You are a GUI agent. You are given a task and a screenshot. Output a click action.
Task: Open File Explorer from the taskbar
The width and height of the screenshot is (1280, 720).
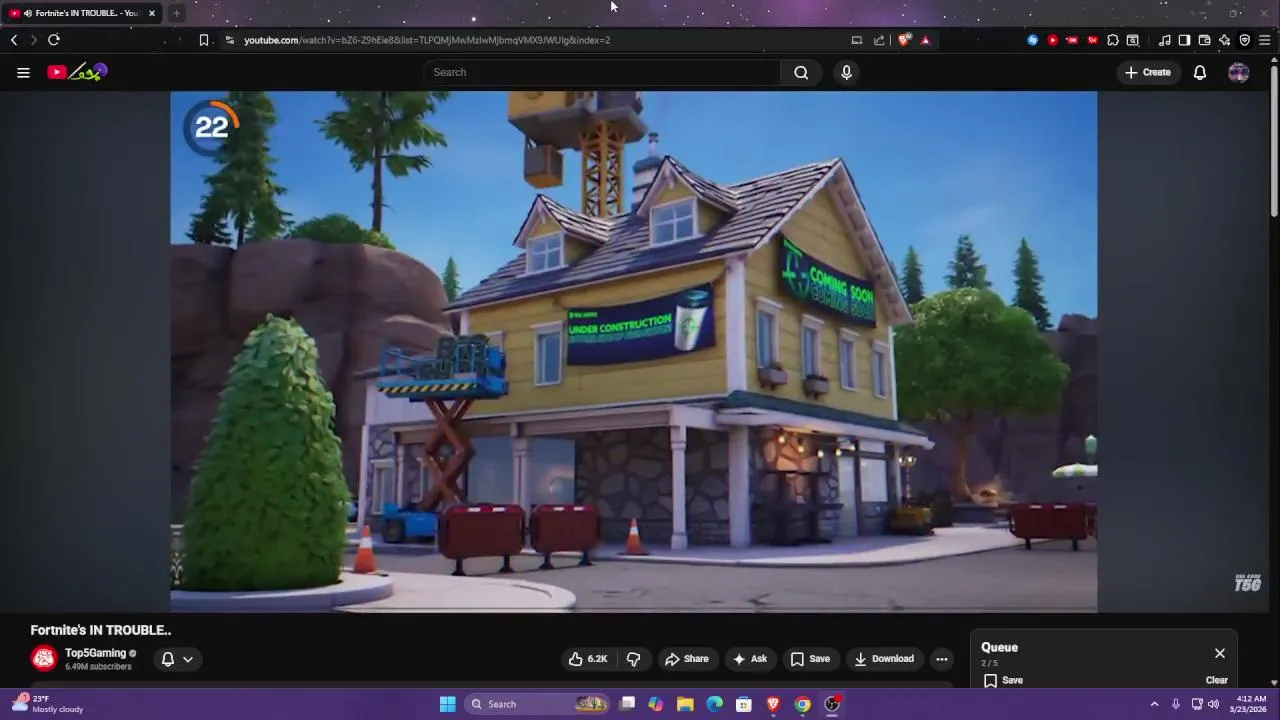685,704
